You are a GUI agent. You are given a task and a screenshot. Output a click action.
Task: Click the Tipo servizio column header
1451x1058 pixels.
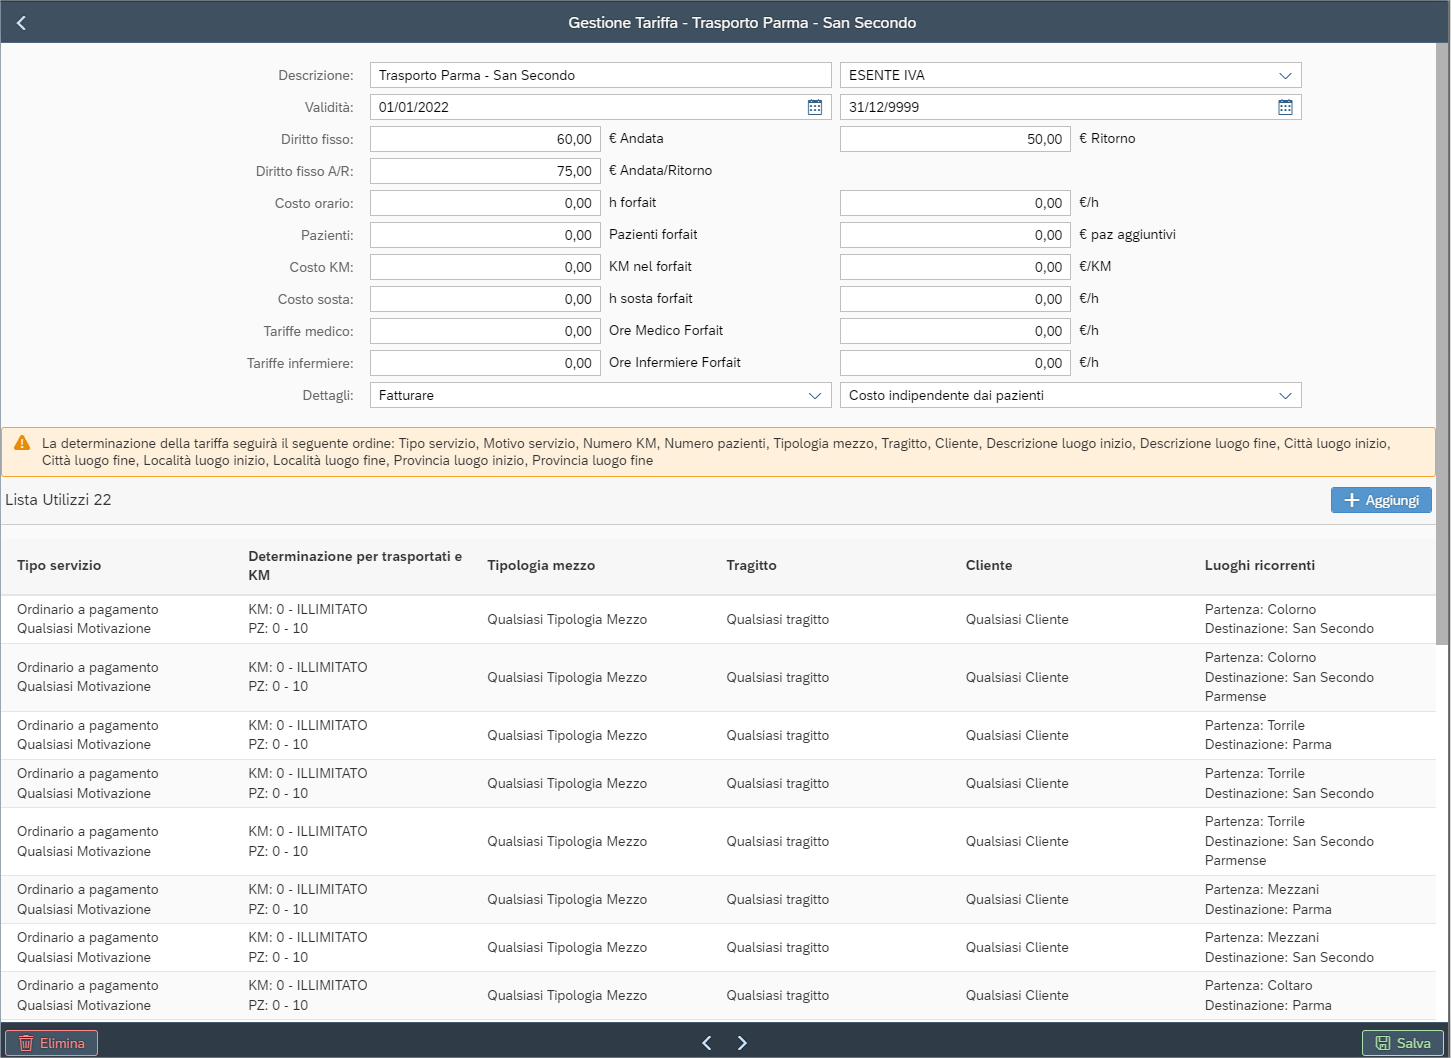click(x=59, y=565)
